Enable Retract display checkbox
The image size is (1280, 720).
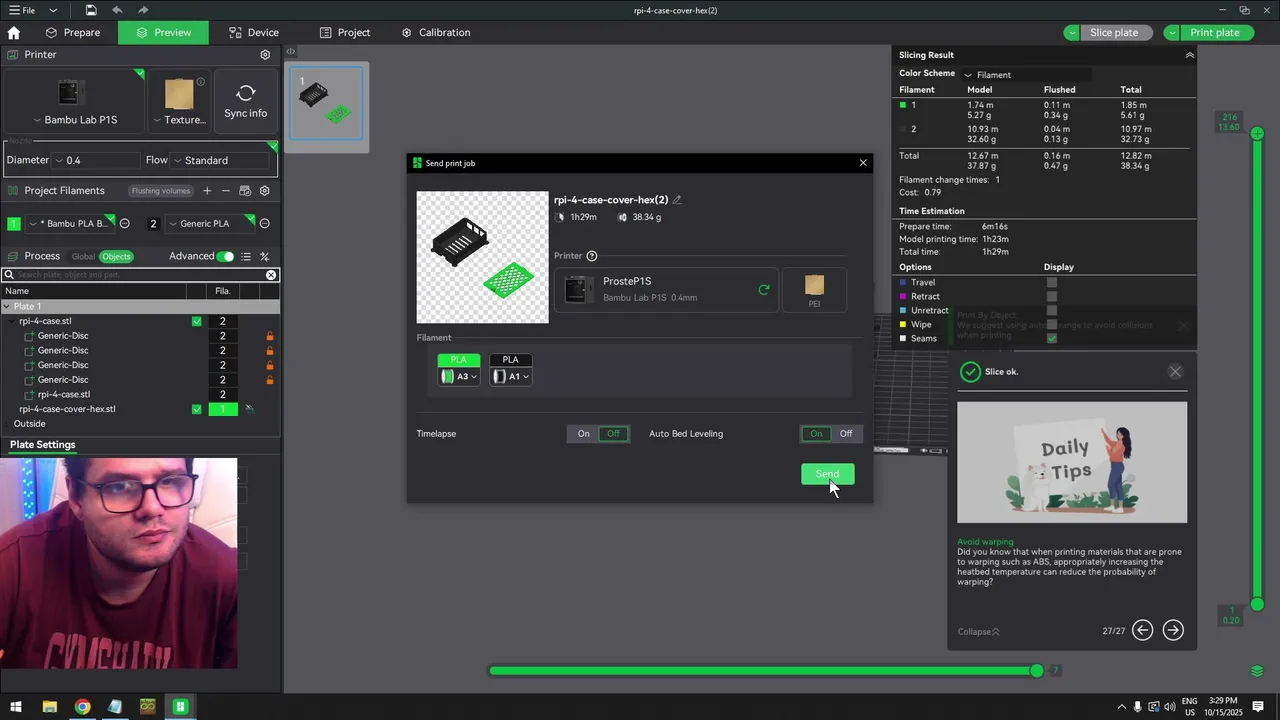click(x=1052, y=297)
